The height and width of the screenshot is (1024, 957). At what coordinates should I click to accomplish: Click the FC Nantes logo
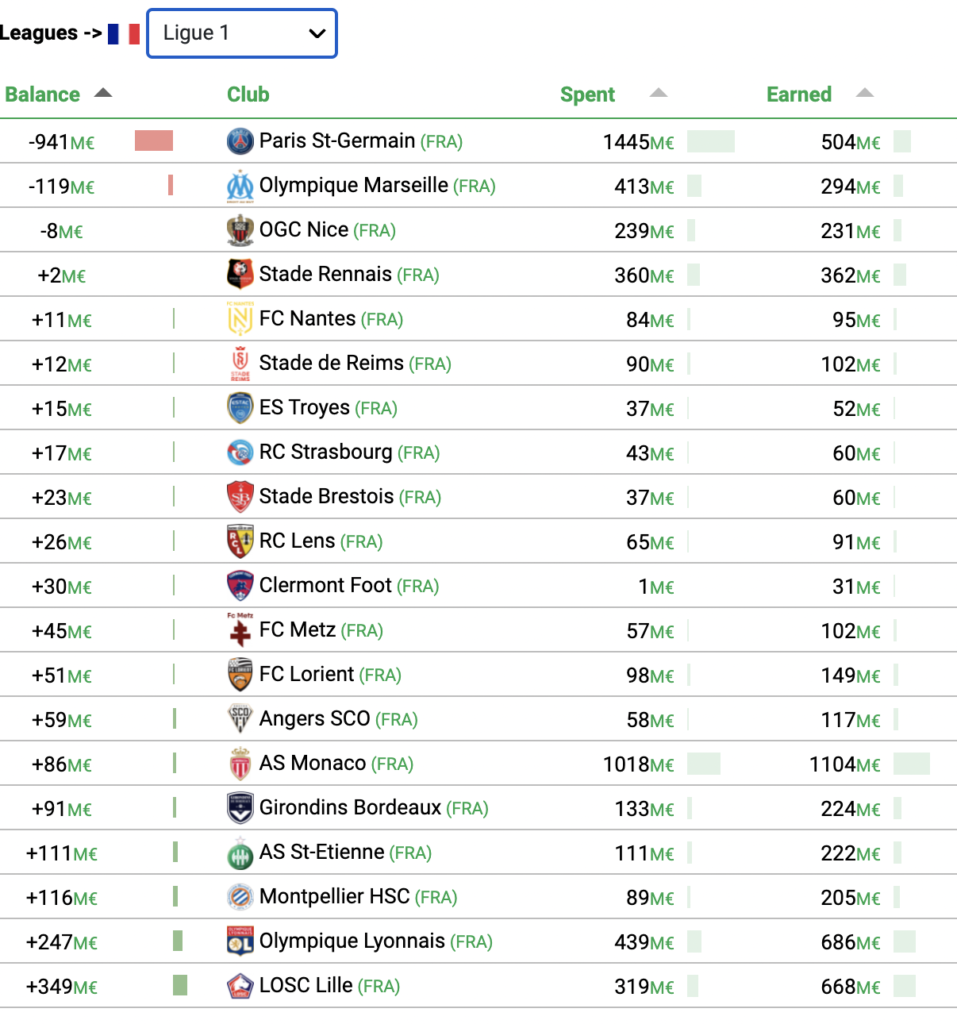(x=240, y=319)
